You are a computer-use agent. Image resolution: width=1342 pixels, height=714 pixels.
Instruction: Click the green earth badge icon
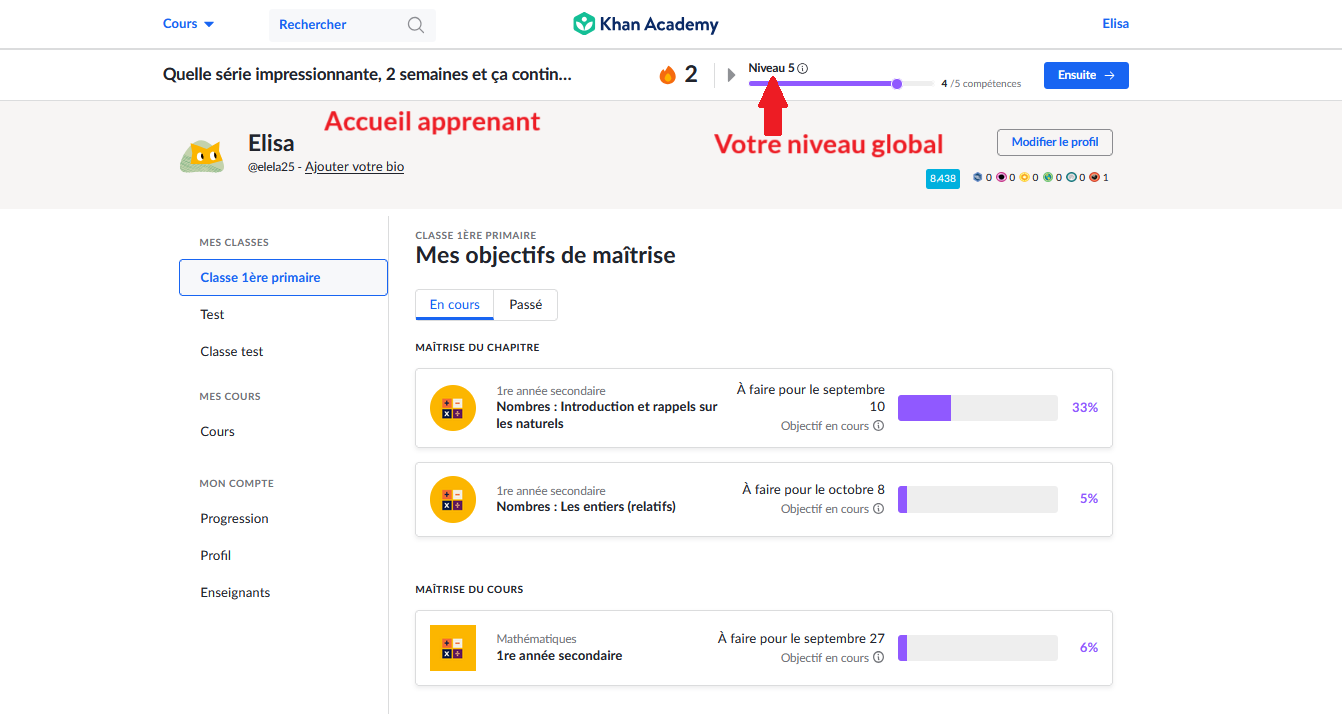pyautogui.click(x=1048, y=177)
